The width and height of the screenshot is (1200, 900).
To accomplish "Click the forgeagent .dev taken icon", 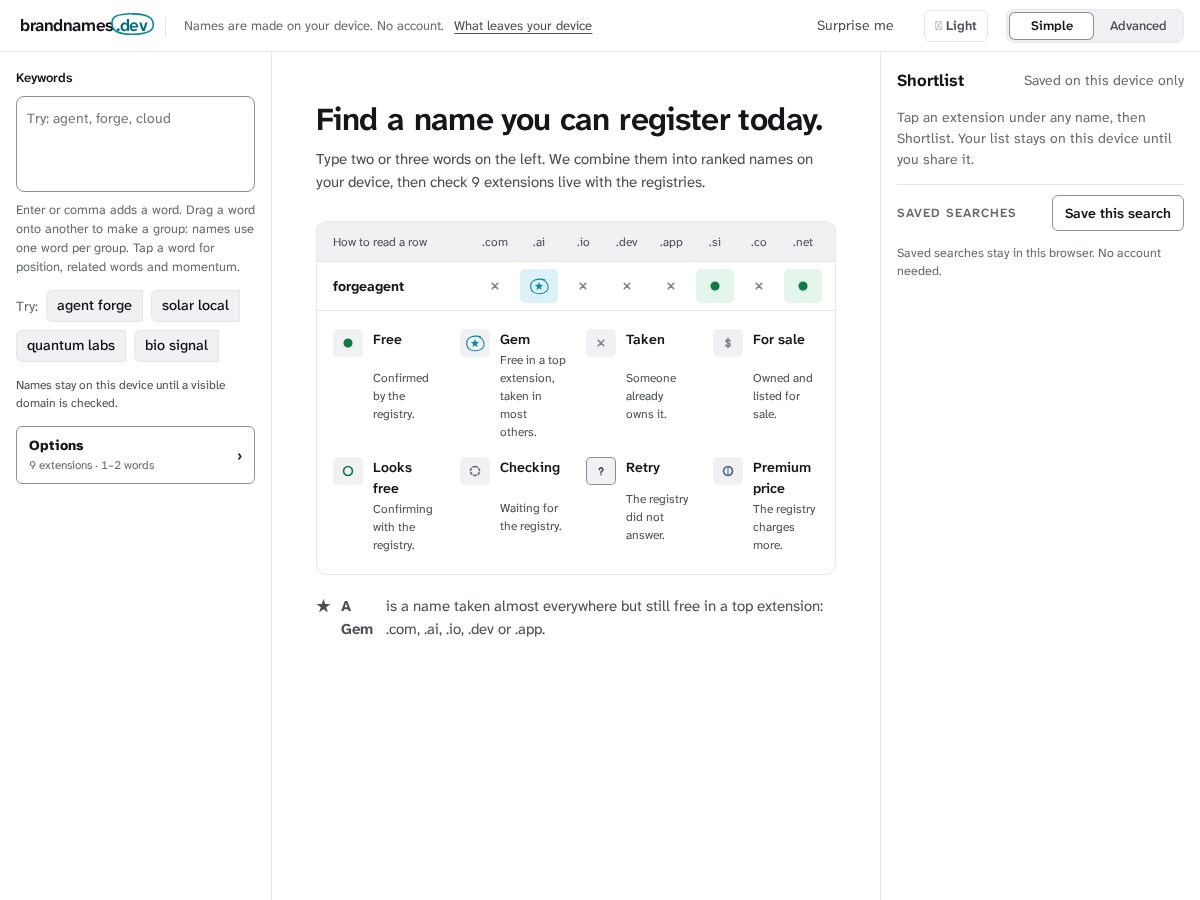I will pyautogui.click(x=627, y=286).
